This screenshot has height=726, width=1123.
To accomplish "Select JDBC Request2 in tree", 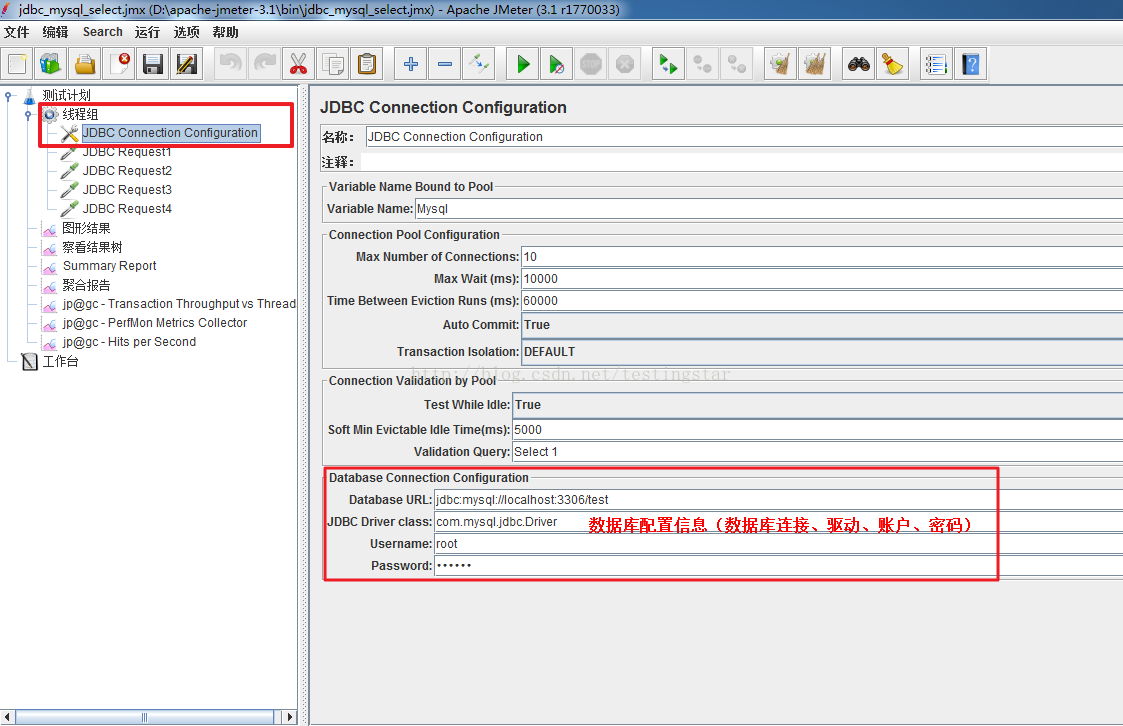I will point(127,171).
